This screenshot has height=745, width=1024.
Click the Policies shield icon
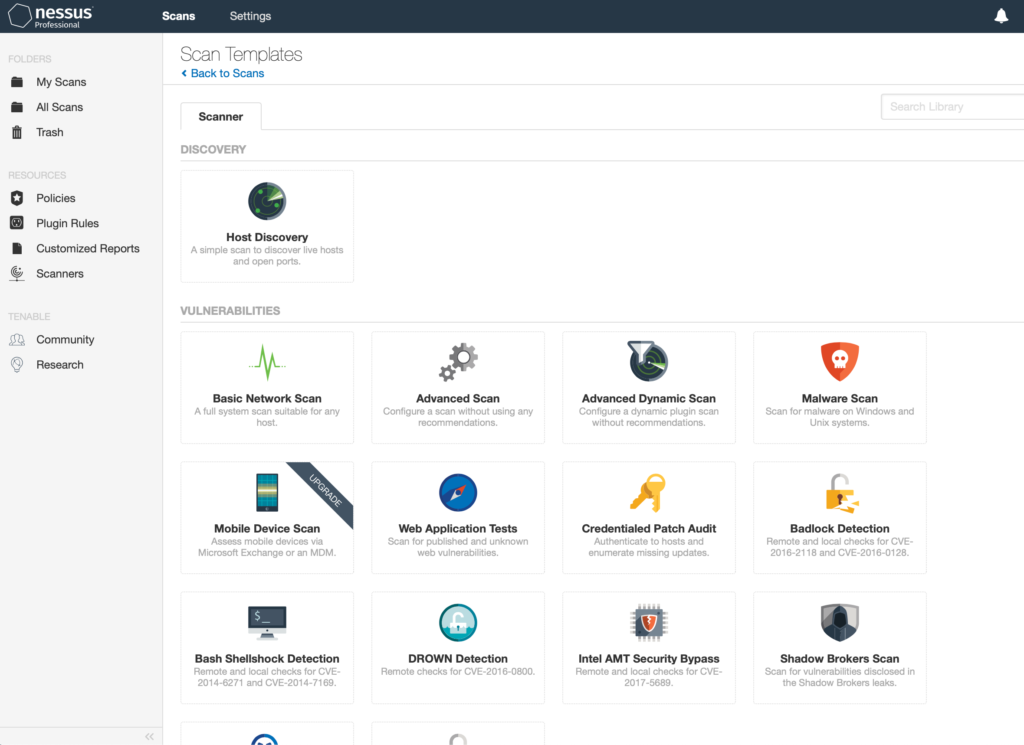tap(17, 198)
